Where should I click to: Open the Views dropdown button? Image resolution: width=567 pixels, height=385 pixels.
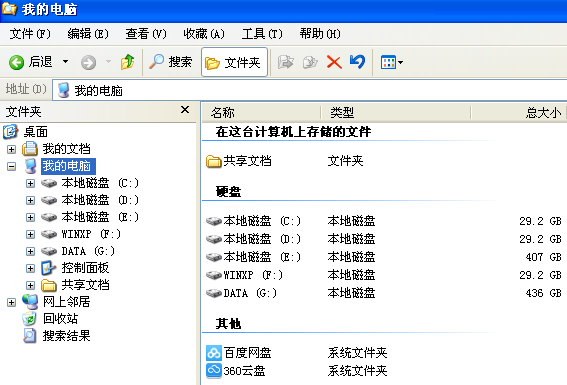pyautogui.click(x=392, y=62)
